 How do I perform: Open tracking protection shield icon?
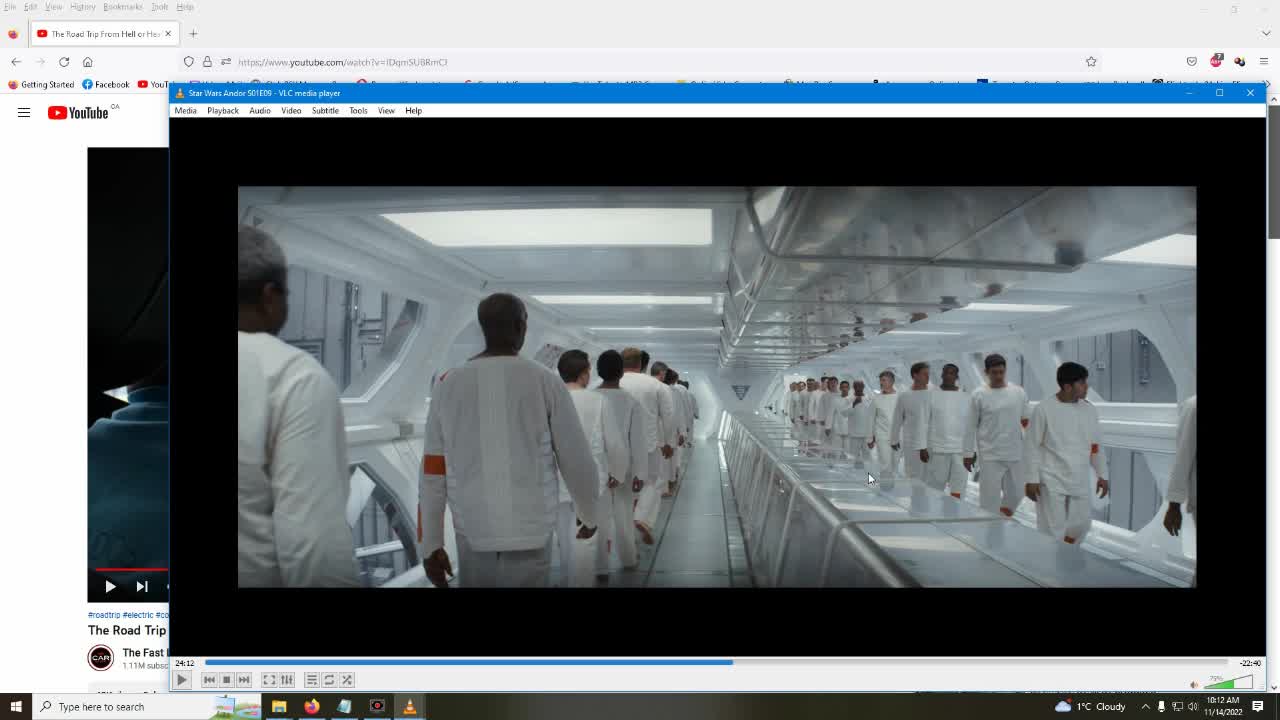[x=188, y=62]
